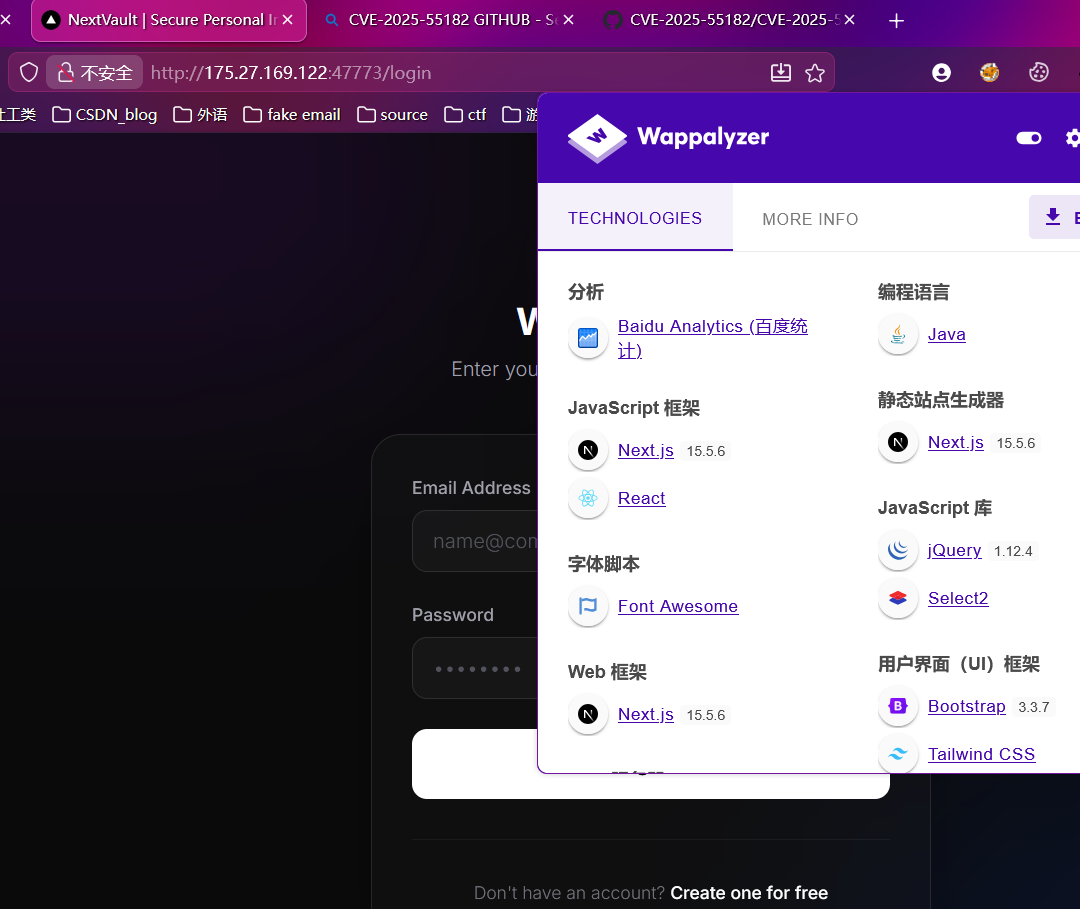
Task: Bookmark page with the star icon
Action: (x=815, y=73)
